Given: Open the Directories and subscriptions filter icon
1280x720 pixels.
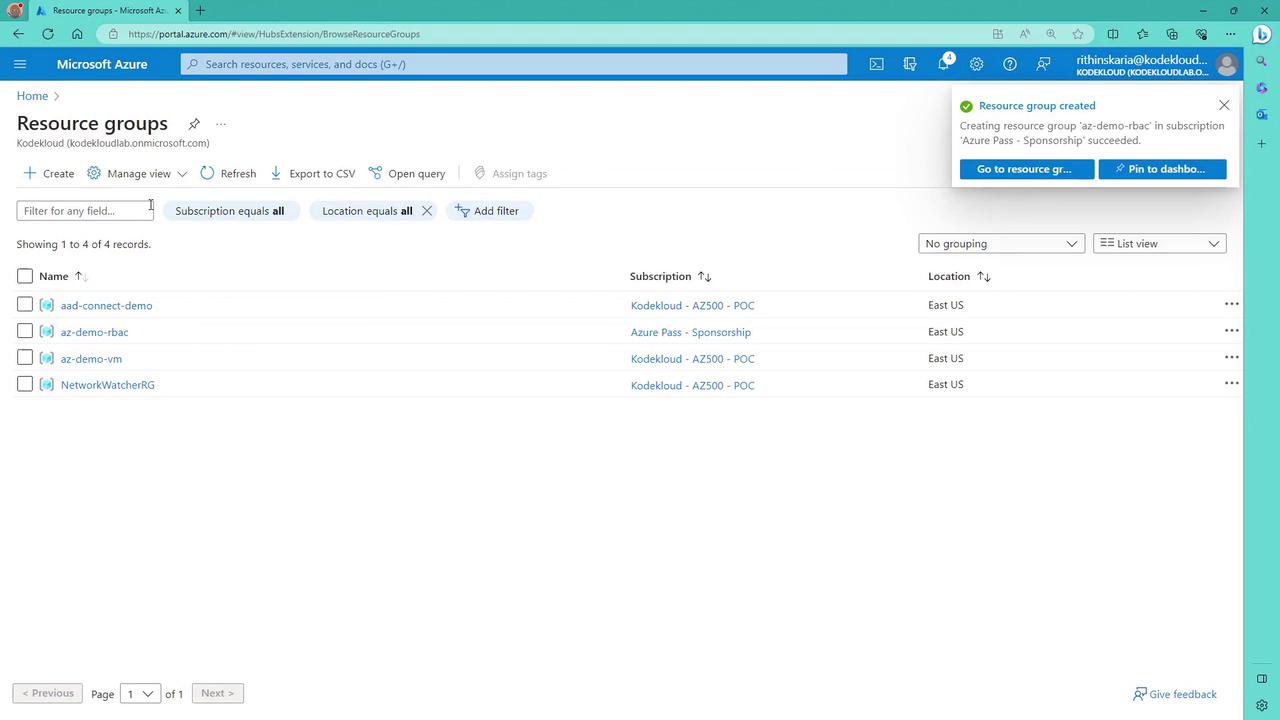Looking at the screenshot, I should coord(910,64).
